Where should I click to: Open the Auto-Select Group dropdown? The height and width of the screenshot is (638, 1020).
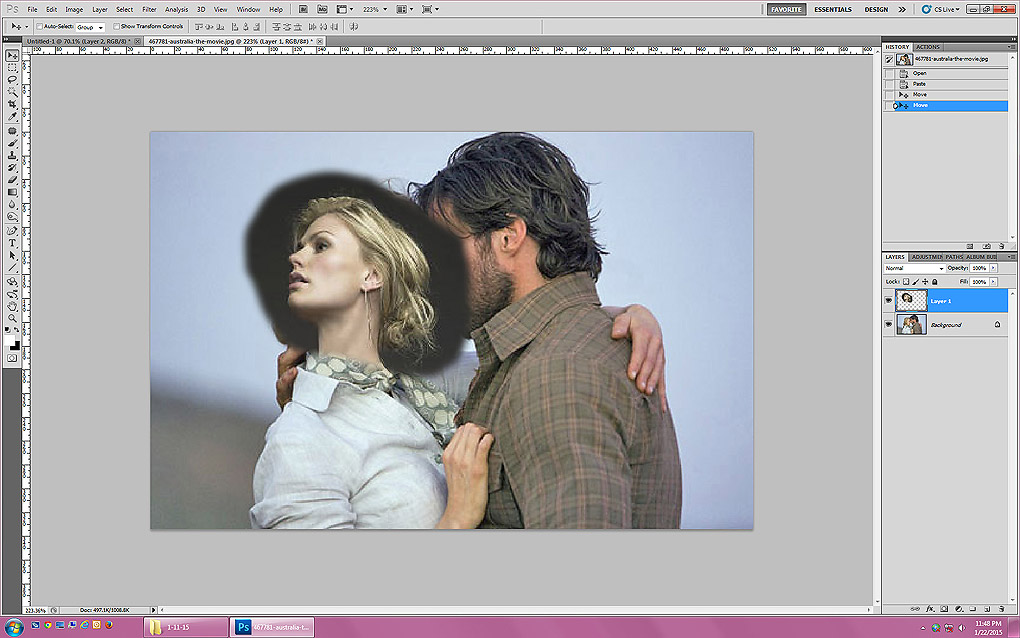[90, 26]
